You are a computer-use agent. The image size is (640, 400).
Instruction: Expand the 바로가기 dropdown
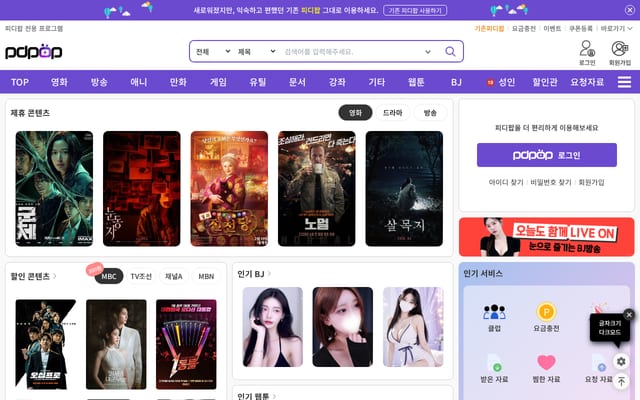[616, 28]
